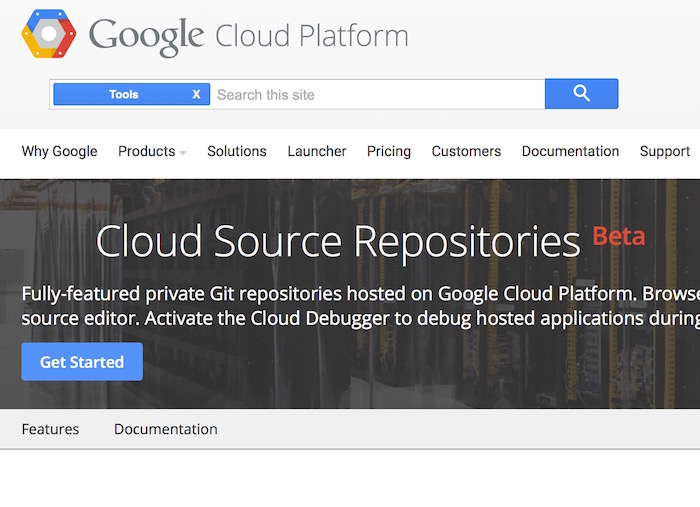This screenshot has height=507, width=700.
Task: Switch to the Features tab
Action: (x=50, y=429)
